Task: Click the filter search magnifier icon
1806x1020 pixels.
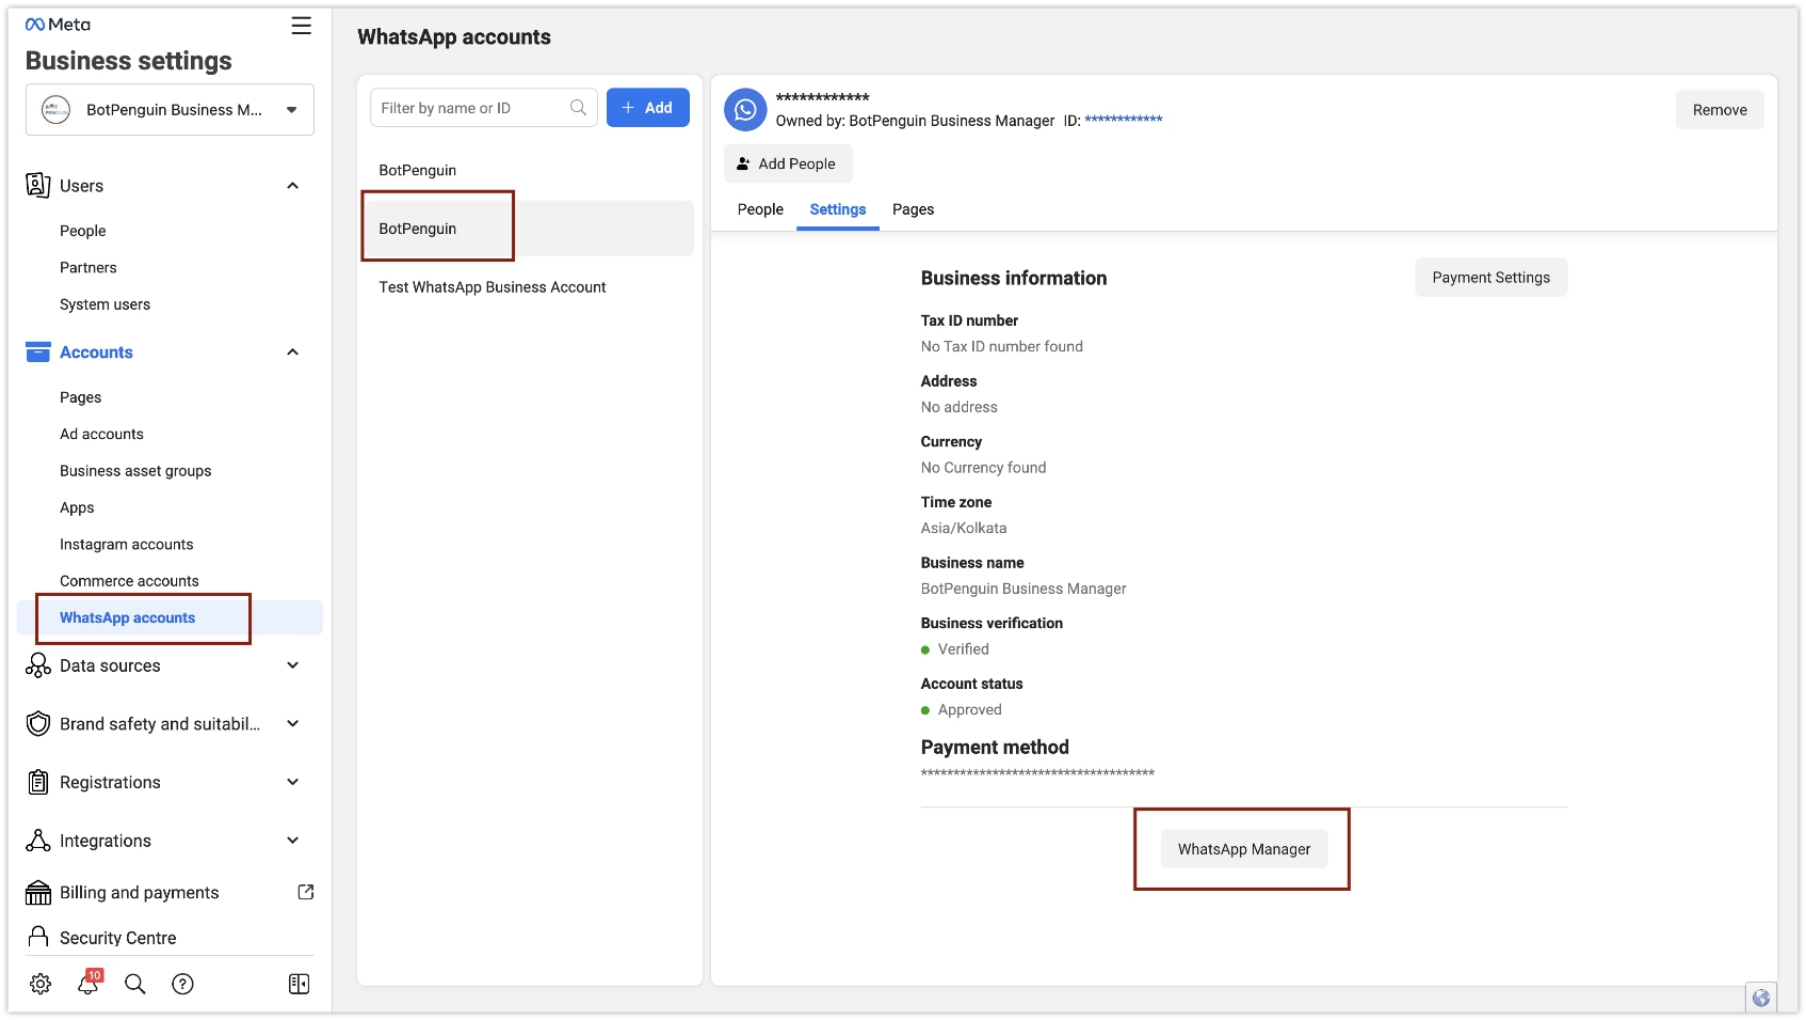Action: tap(578, 108)
